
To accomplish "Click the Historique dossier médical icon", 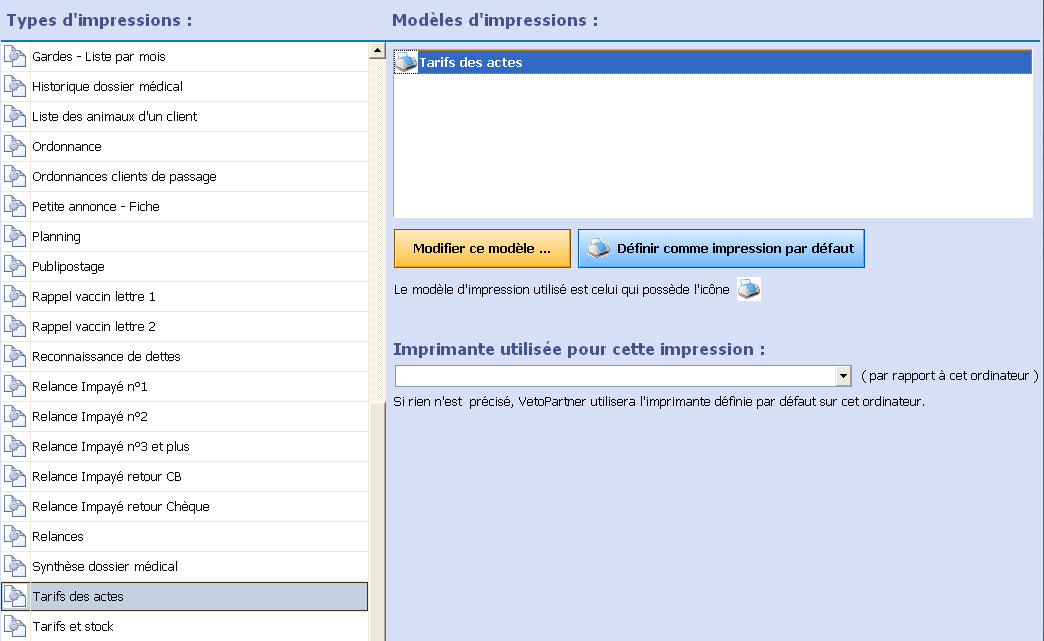I will point(15,87).
